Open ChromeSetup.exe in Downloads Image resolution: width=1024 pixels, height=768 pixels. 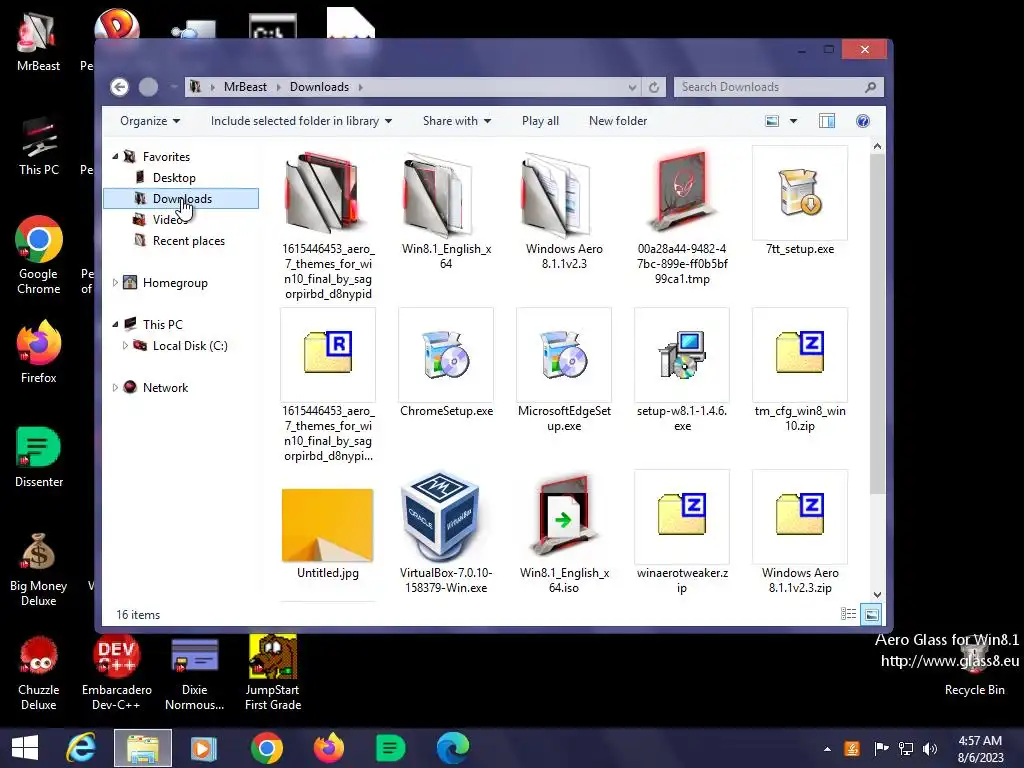tap(446, 363)
